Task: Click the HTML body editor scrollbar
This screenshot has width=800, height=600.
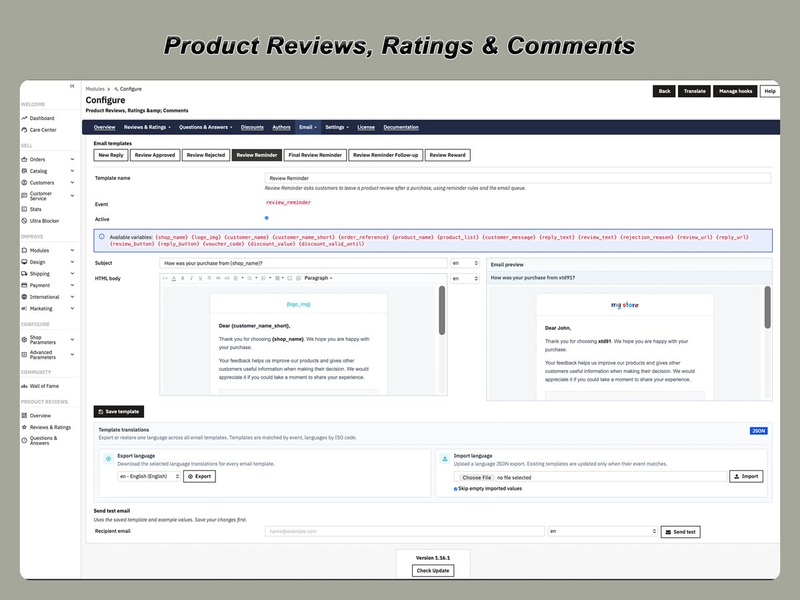Action: point(442,310)
